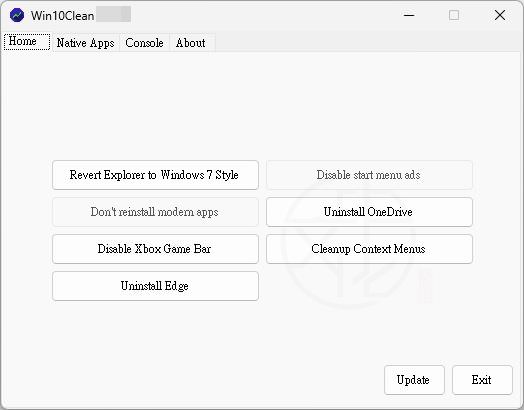Click Revert Explorer to Windows 7 Style

click(155, 175)
